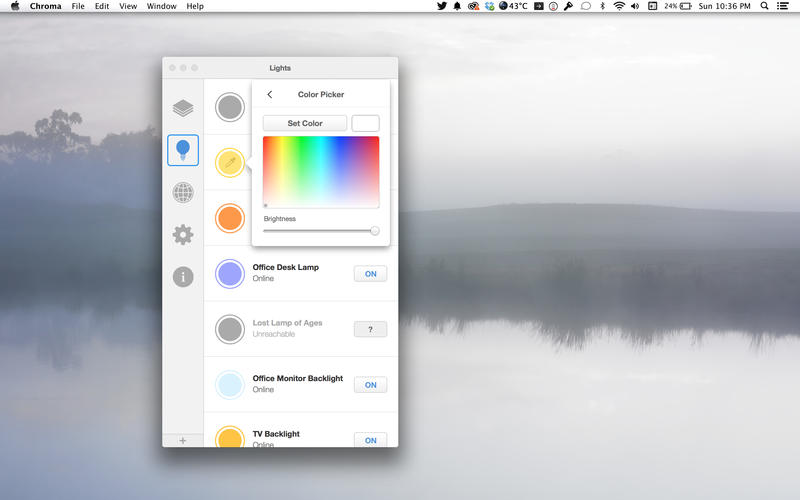Screen dimensions: 800x500
Task: Open the globe network sidebar icon
Action: (x=183, y=192)
